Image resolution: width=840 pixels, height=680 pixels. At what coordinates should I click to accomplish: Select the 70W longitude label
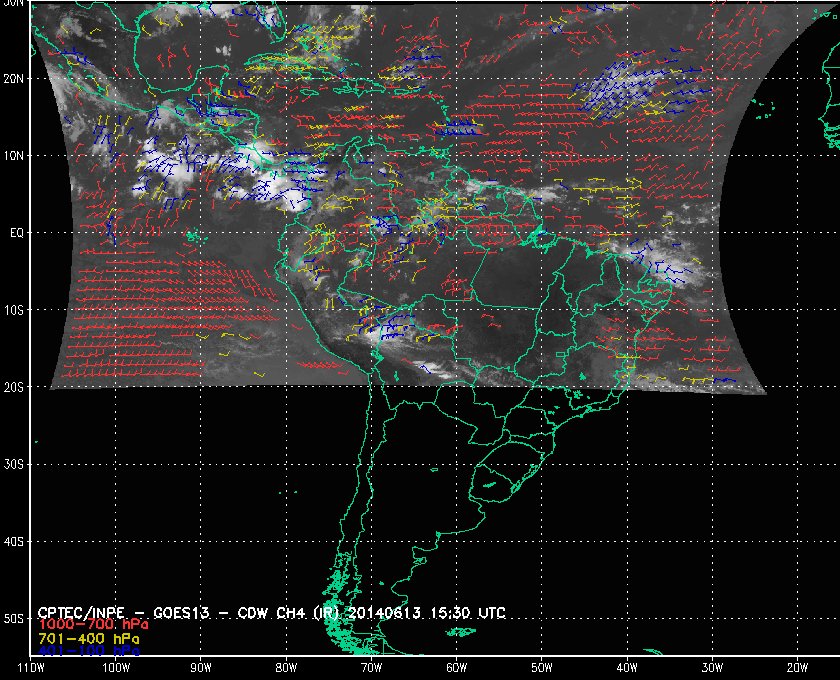pyautogui.click(x=371, y=667)
